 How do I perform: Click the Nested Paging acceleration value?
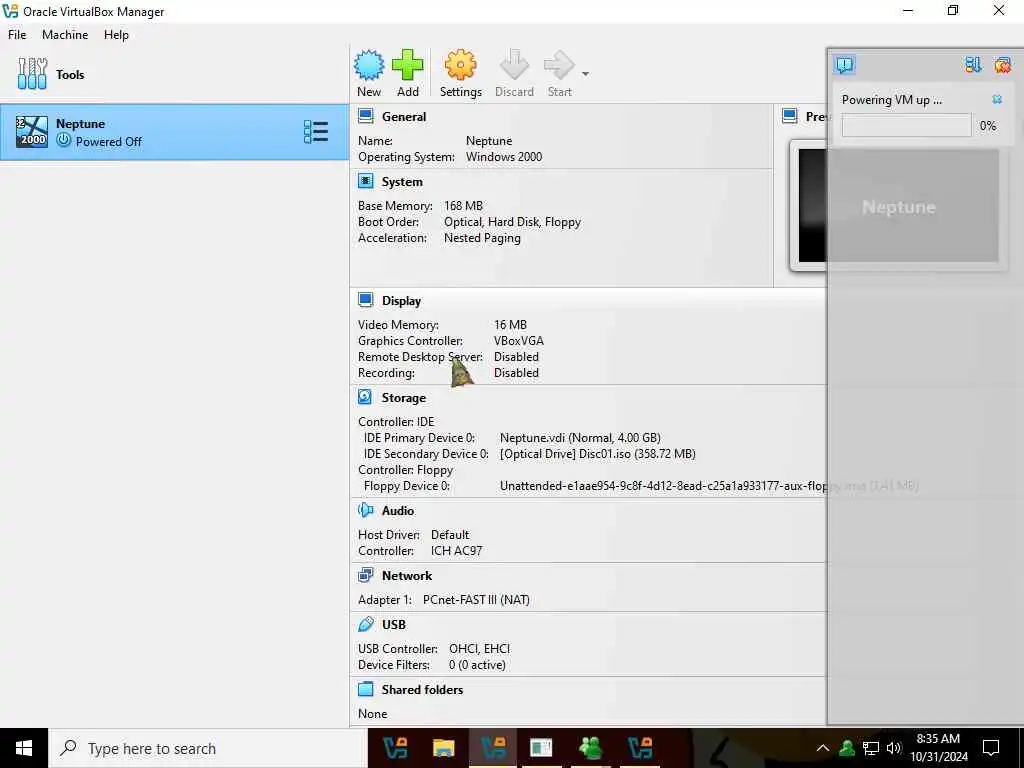point(482,238)
